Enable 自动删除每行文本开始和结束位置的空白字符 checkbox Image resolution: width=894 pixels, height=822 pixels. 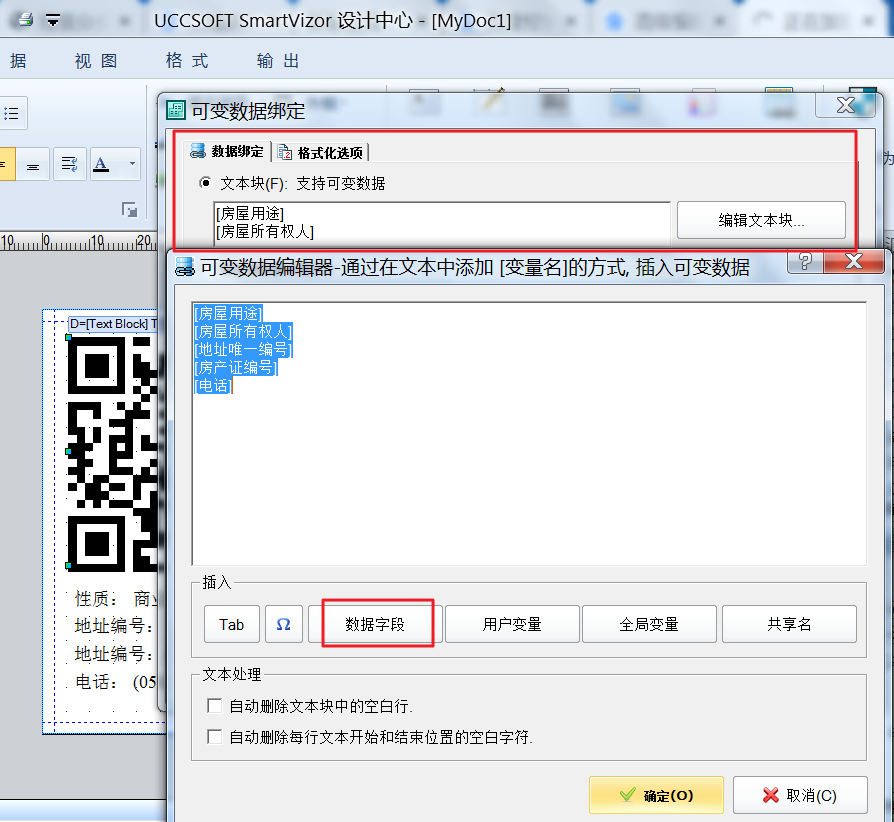pyautogui.click(x=214, y=736)
